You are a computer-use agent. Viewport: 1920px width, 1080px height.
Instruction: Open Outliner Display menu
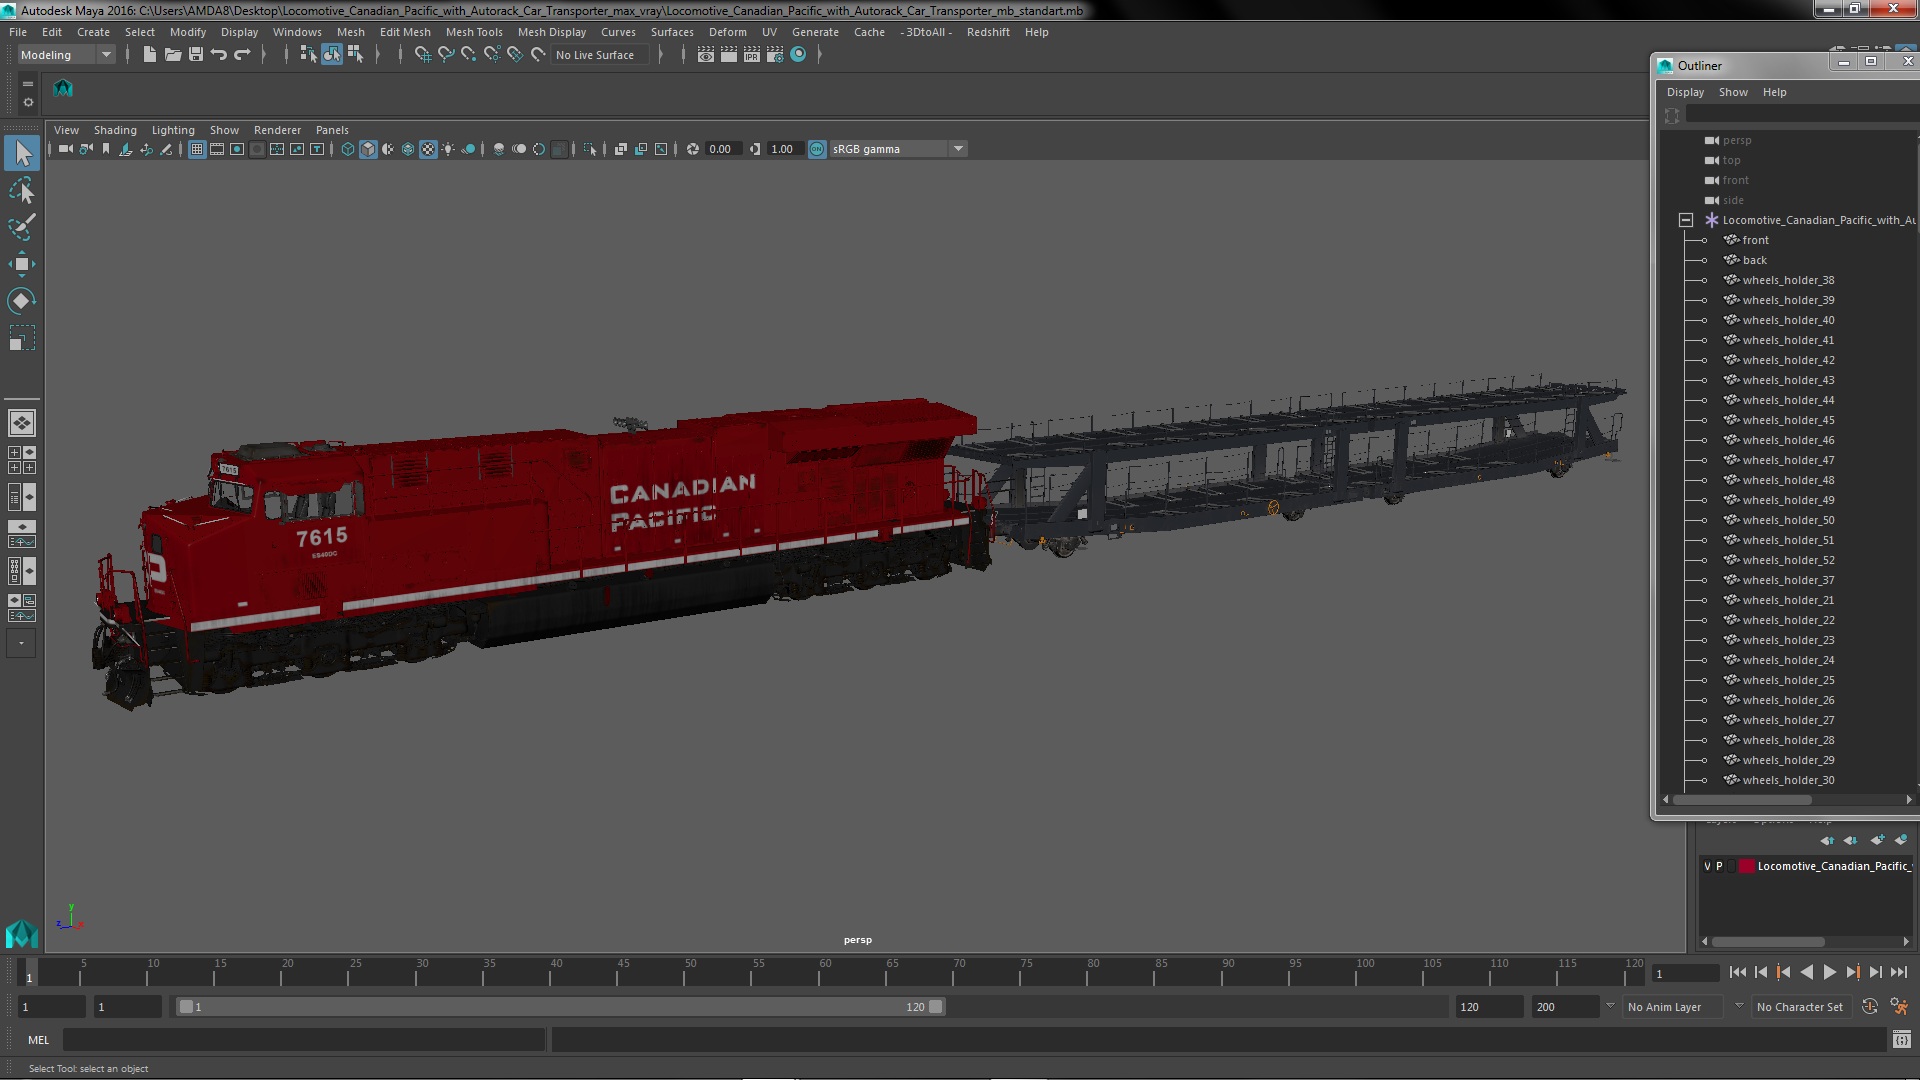click(x=1685, y=92)
